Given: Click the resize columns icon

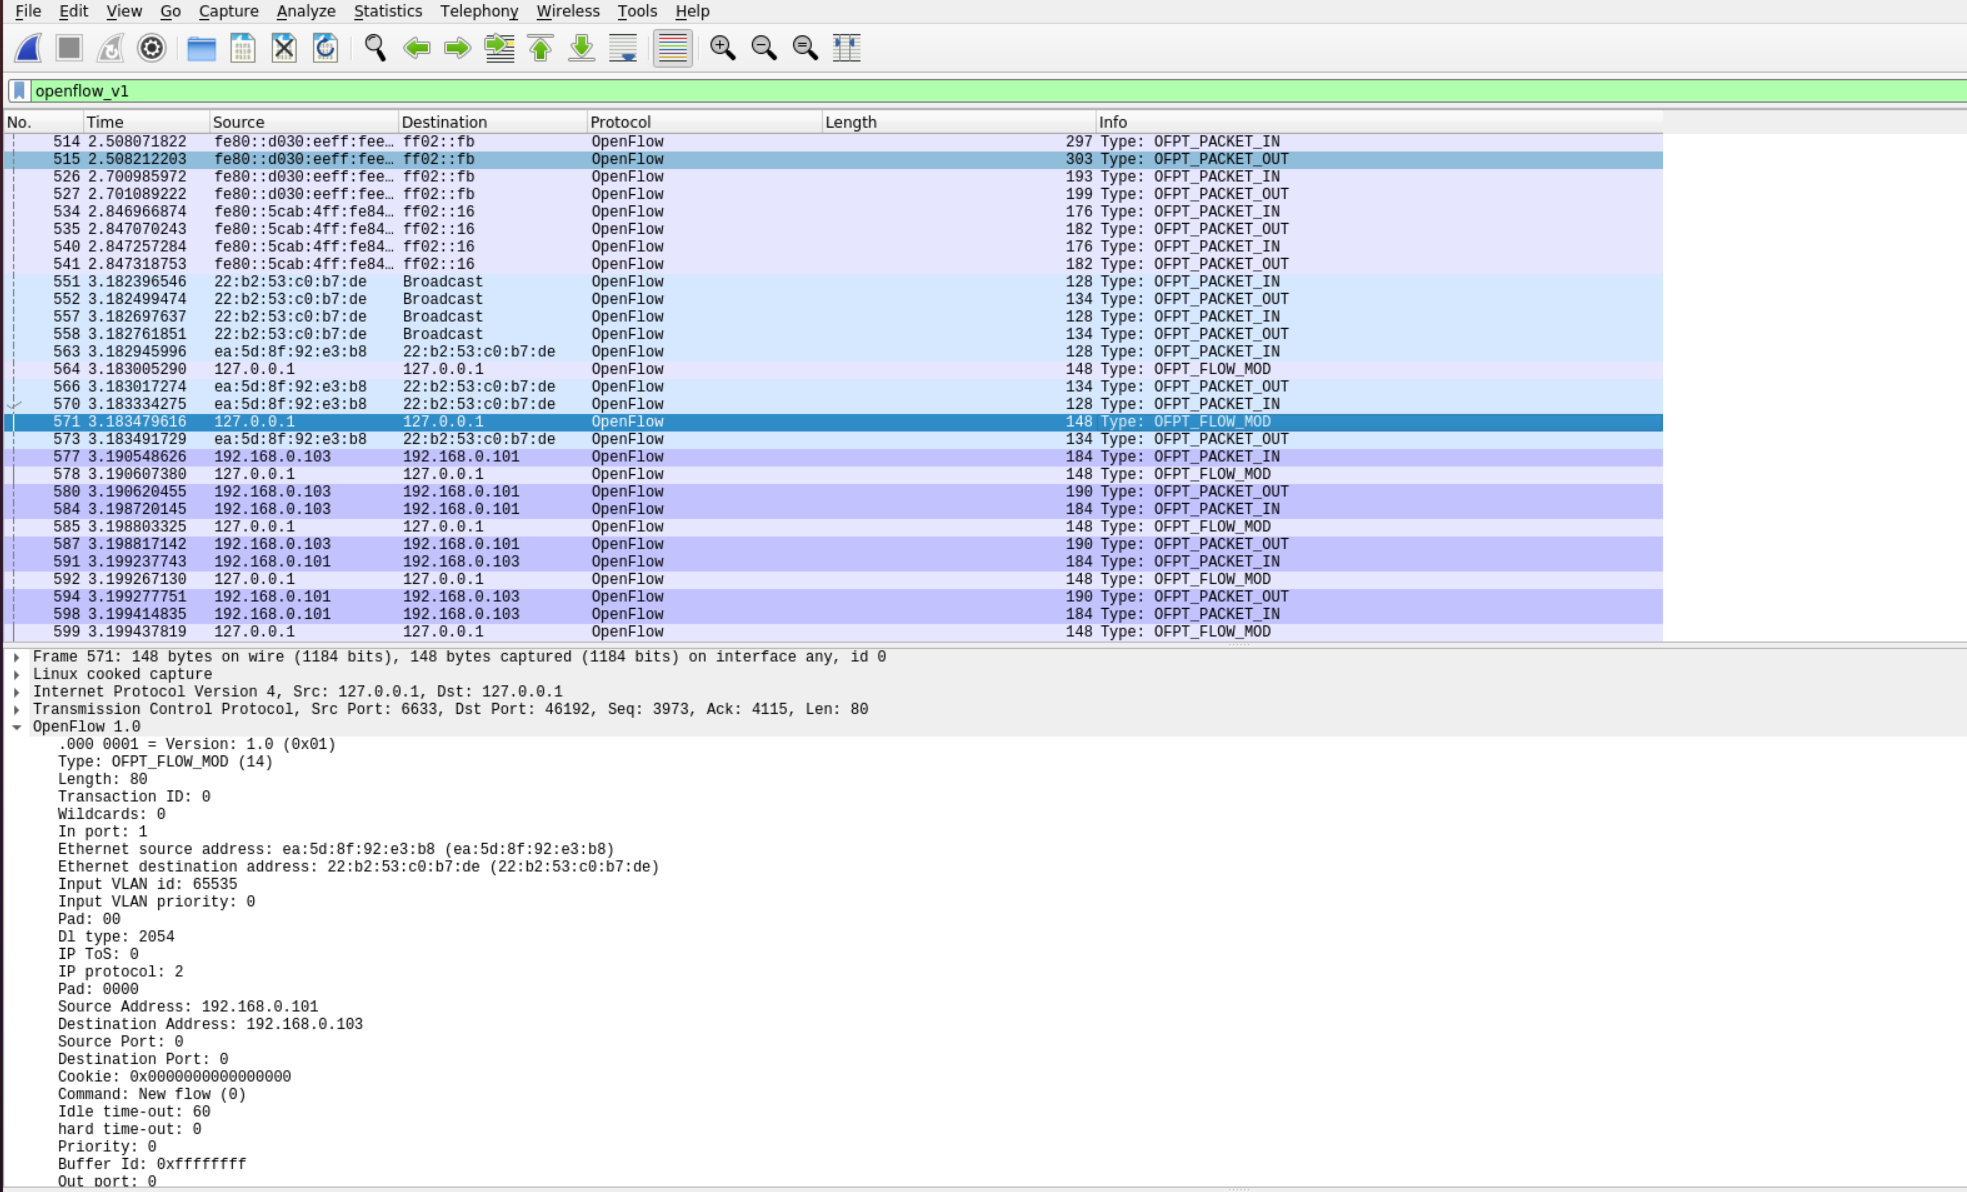Looking at the screenshot, I should coord(846,48).
